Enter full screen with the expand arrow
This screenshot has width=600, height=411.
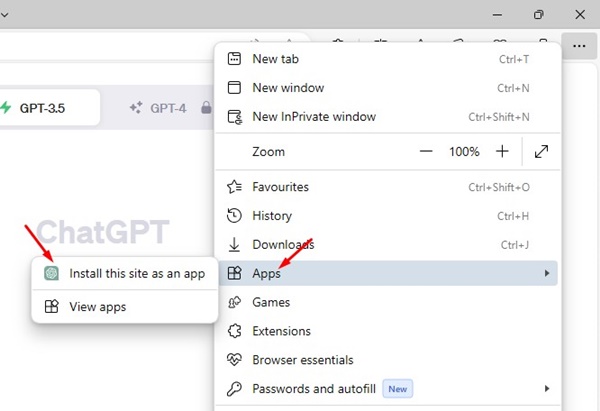pyautogui.click(x=541, y=152)
